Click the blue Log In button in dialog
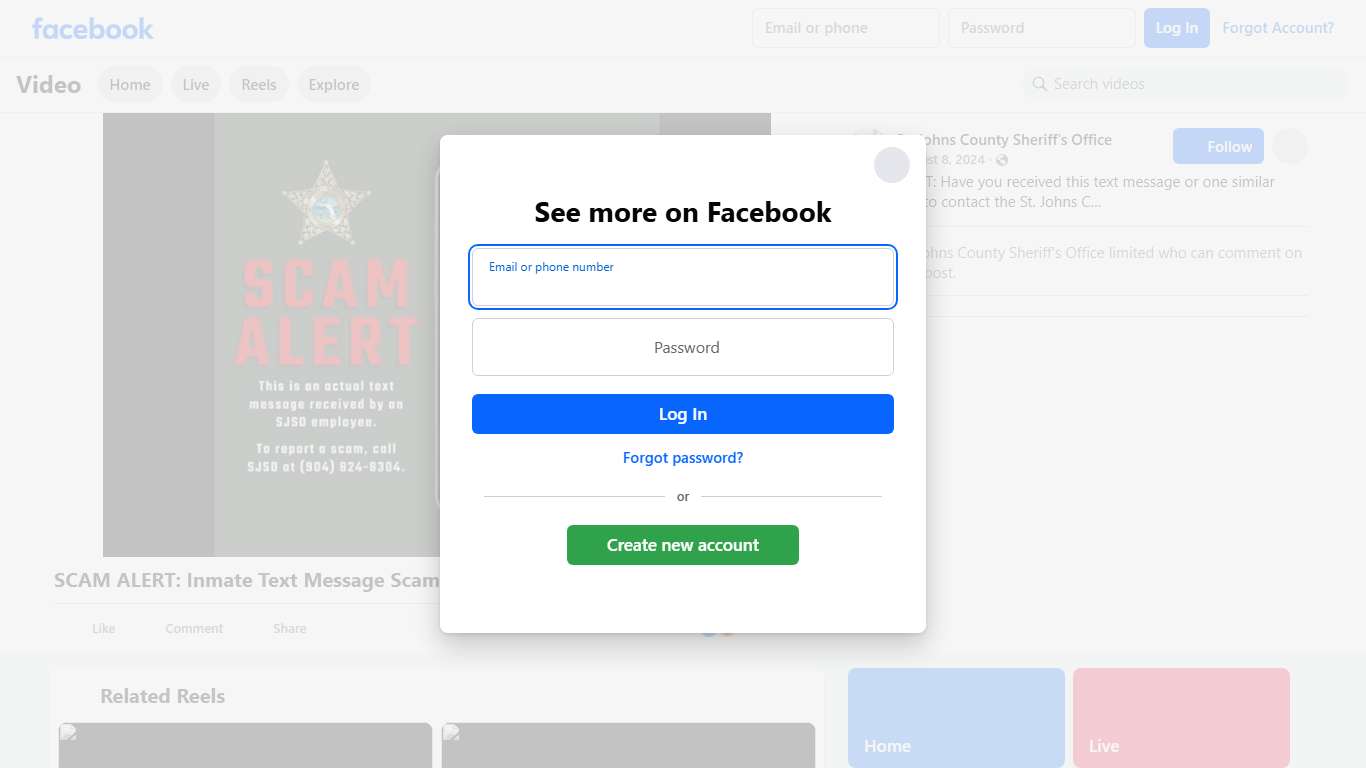This screenshot has height=768, width=1366. coord(683,414)
